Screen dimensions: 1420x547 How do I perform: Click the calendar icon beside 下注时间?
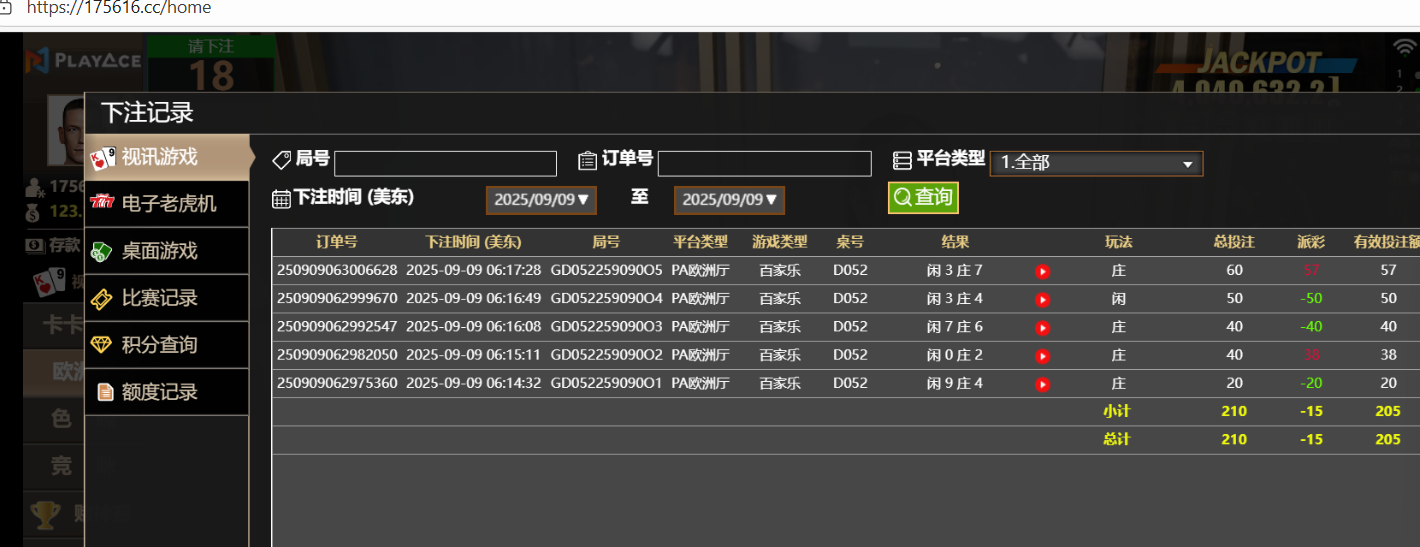click(x=281, y=198)
